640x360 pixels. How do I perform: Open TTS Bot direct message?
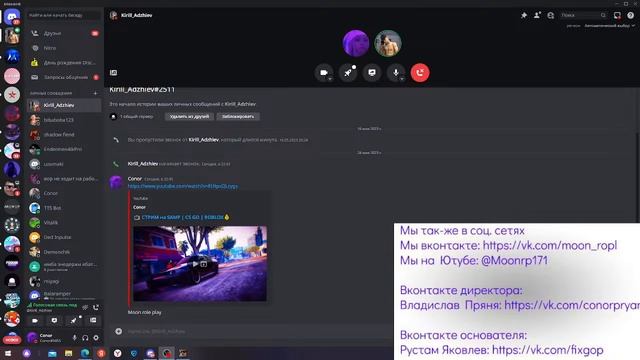(64, 208)
